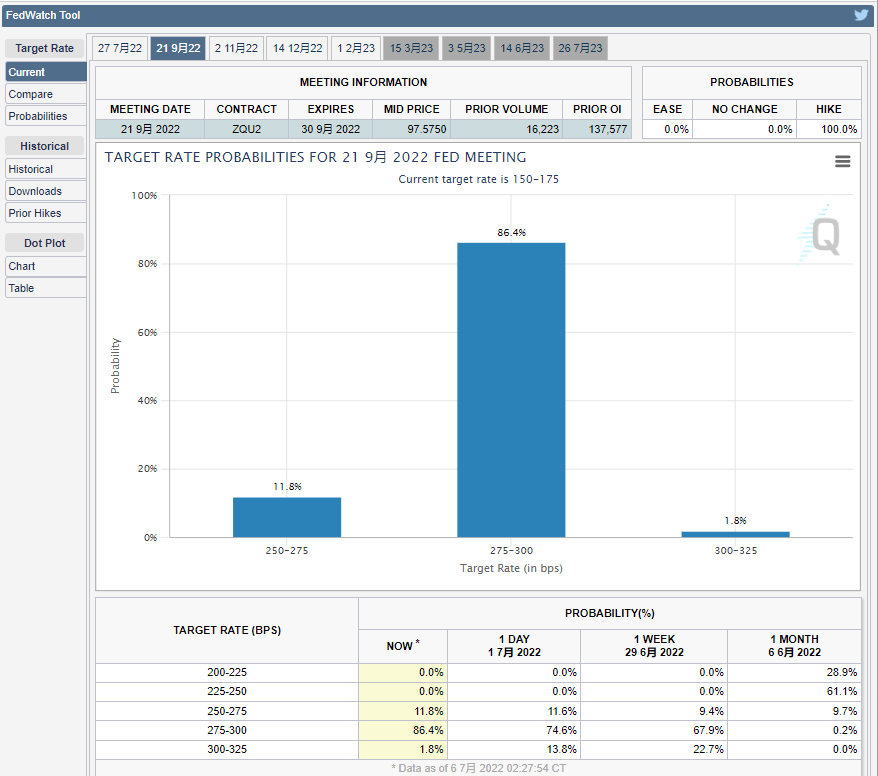Click the contract value ZQU2

(x=246, y=129)
